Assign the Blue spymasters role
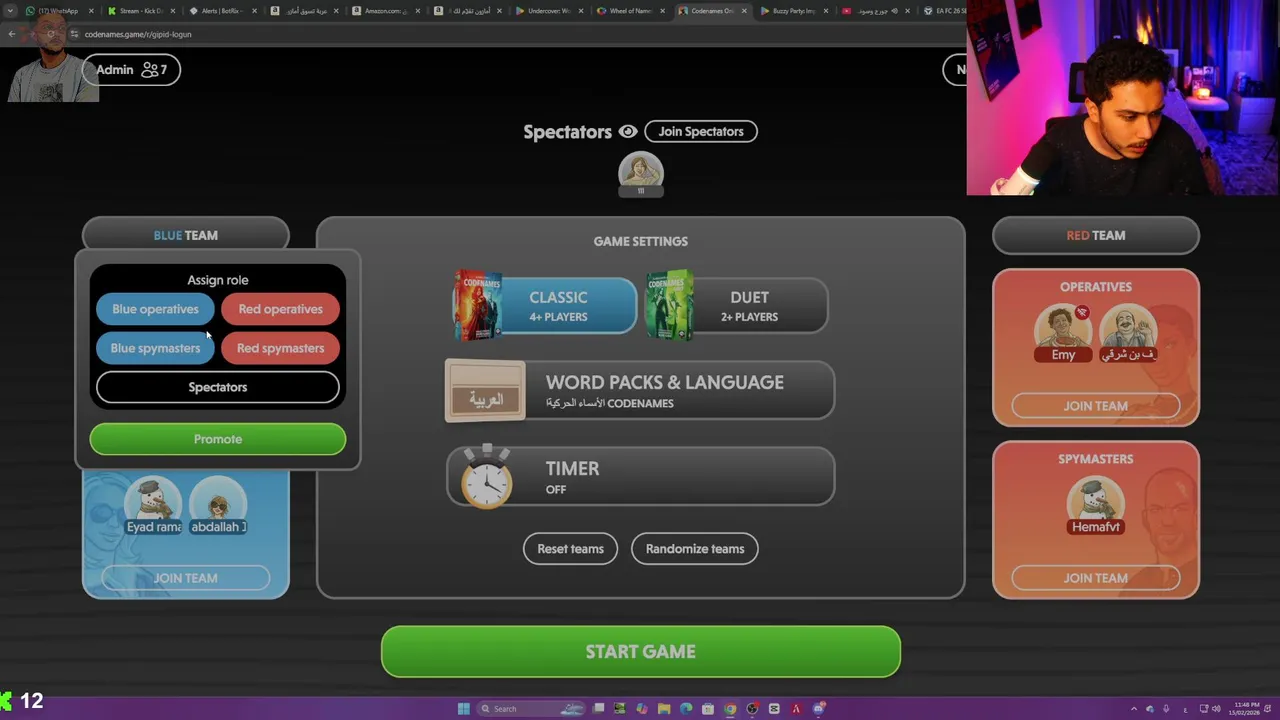 (155, 348)
